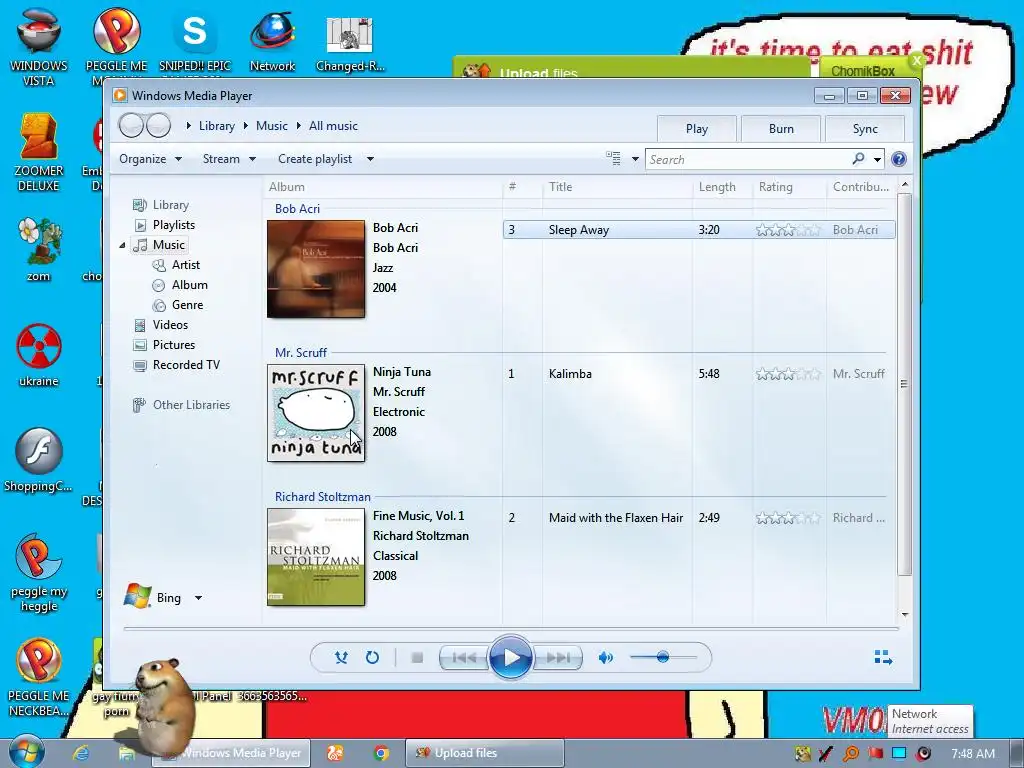
Task: Rate Sleep Away with stars
Action: pyautogui.click(x=788, y=230)
